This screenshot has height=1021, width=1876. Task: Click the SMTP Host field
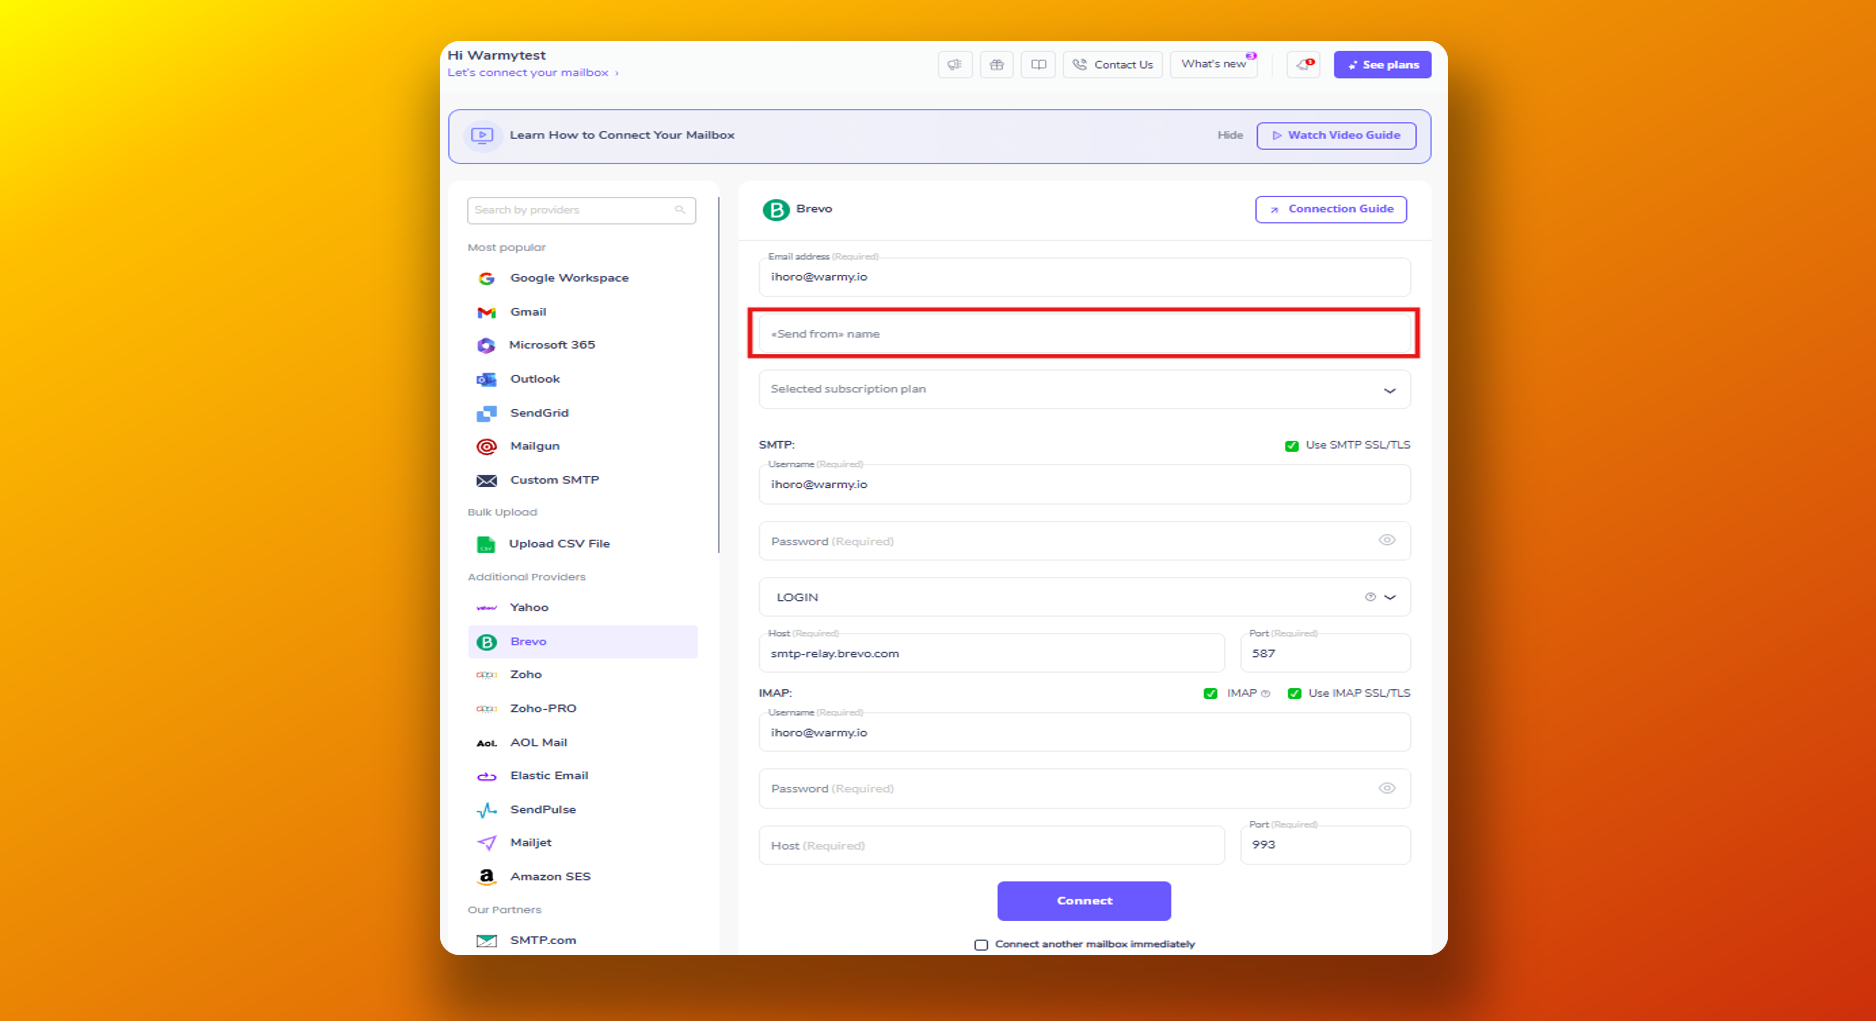(991, 653)
